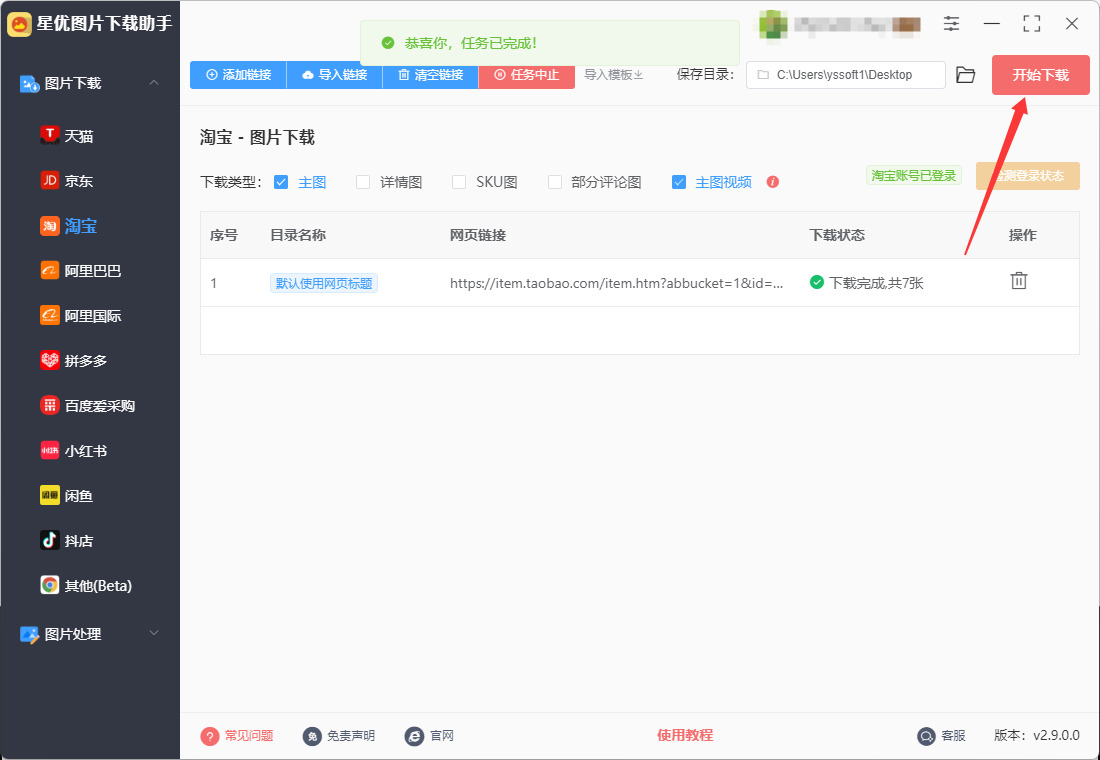The width and height of the screenshot is (1100, 760).
Task: Enable the SKU图 checkbox
Action: pyautogui.click(x=459, y=182)
